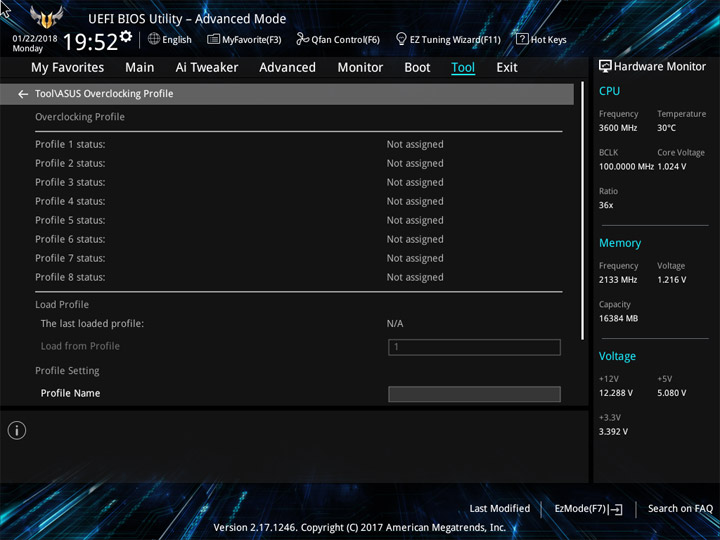Click BCLK value 100.0000 MHz
Viewport: 720px width, 540px height.
pyautogui.click(x=626, y=166)
